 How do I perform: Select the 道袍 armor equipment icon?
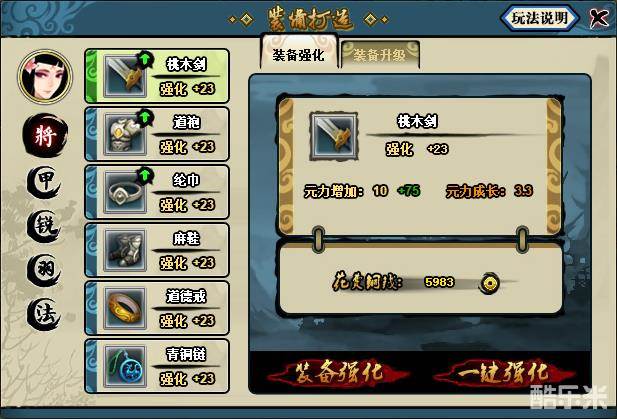(x=124, y=134)
